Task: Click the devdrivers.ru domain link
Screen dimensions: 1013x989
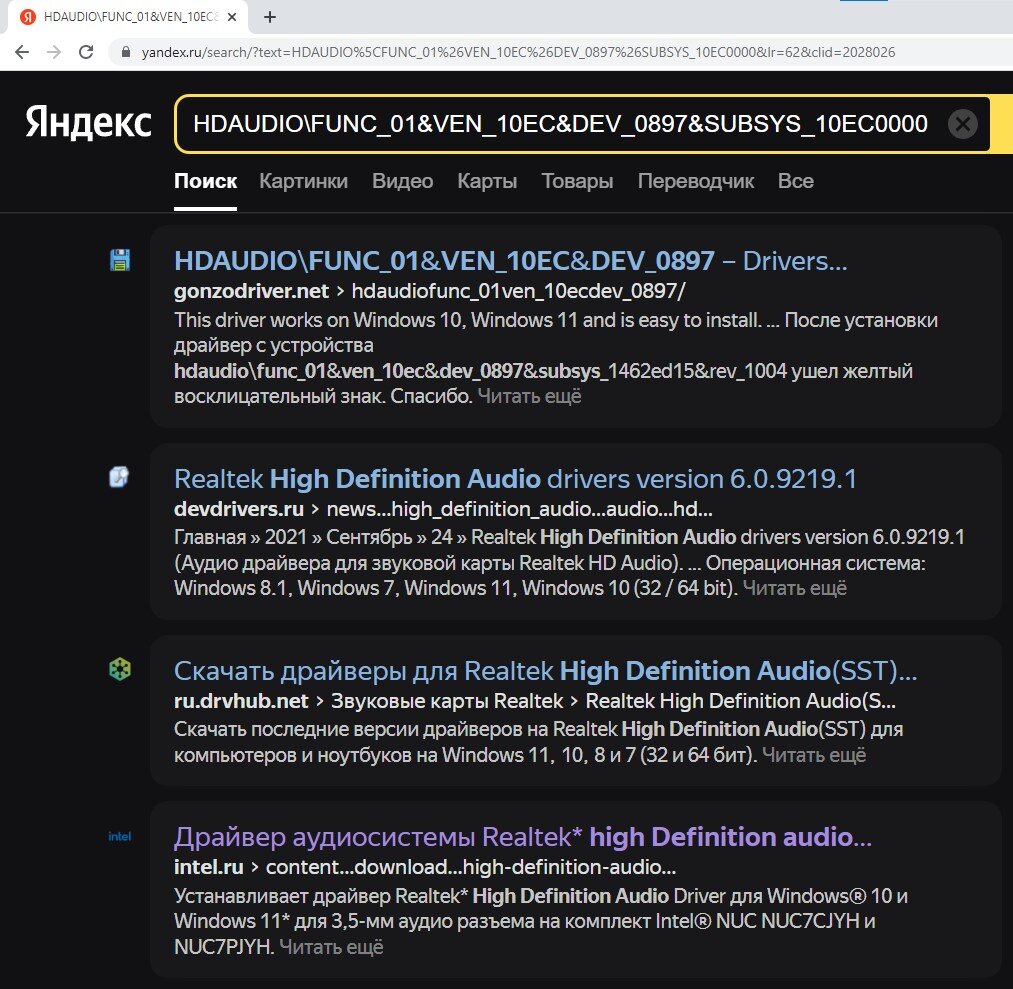Action: (238, 509)
